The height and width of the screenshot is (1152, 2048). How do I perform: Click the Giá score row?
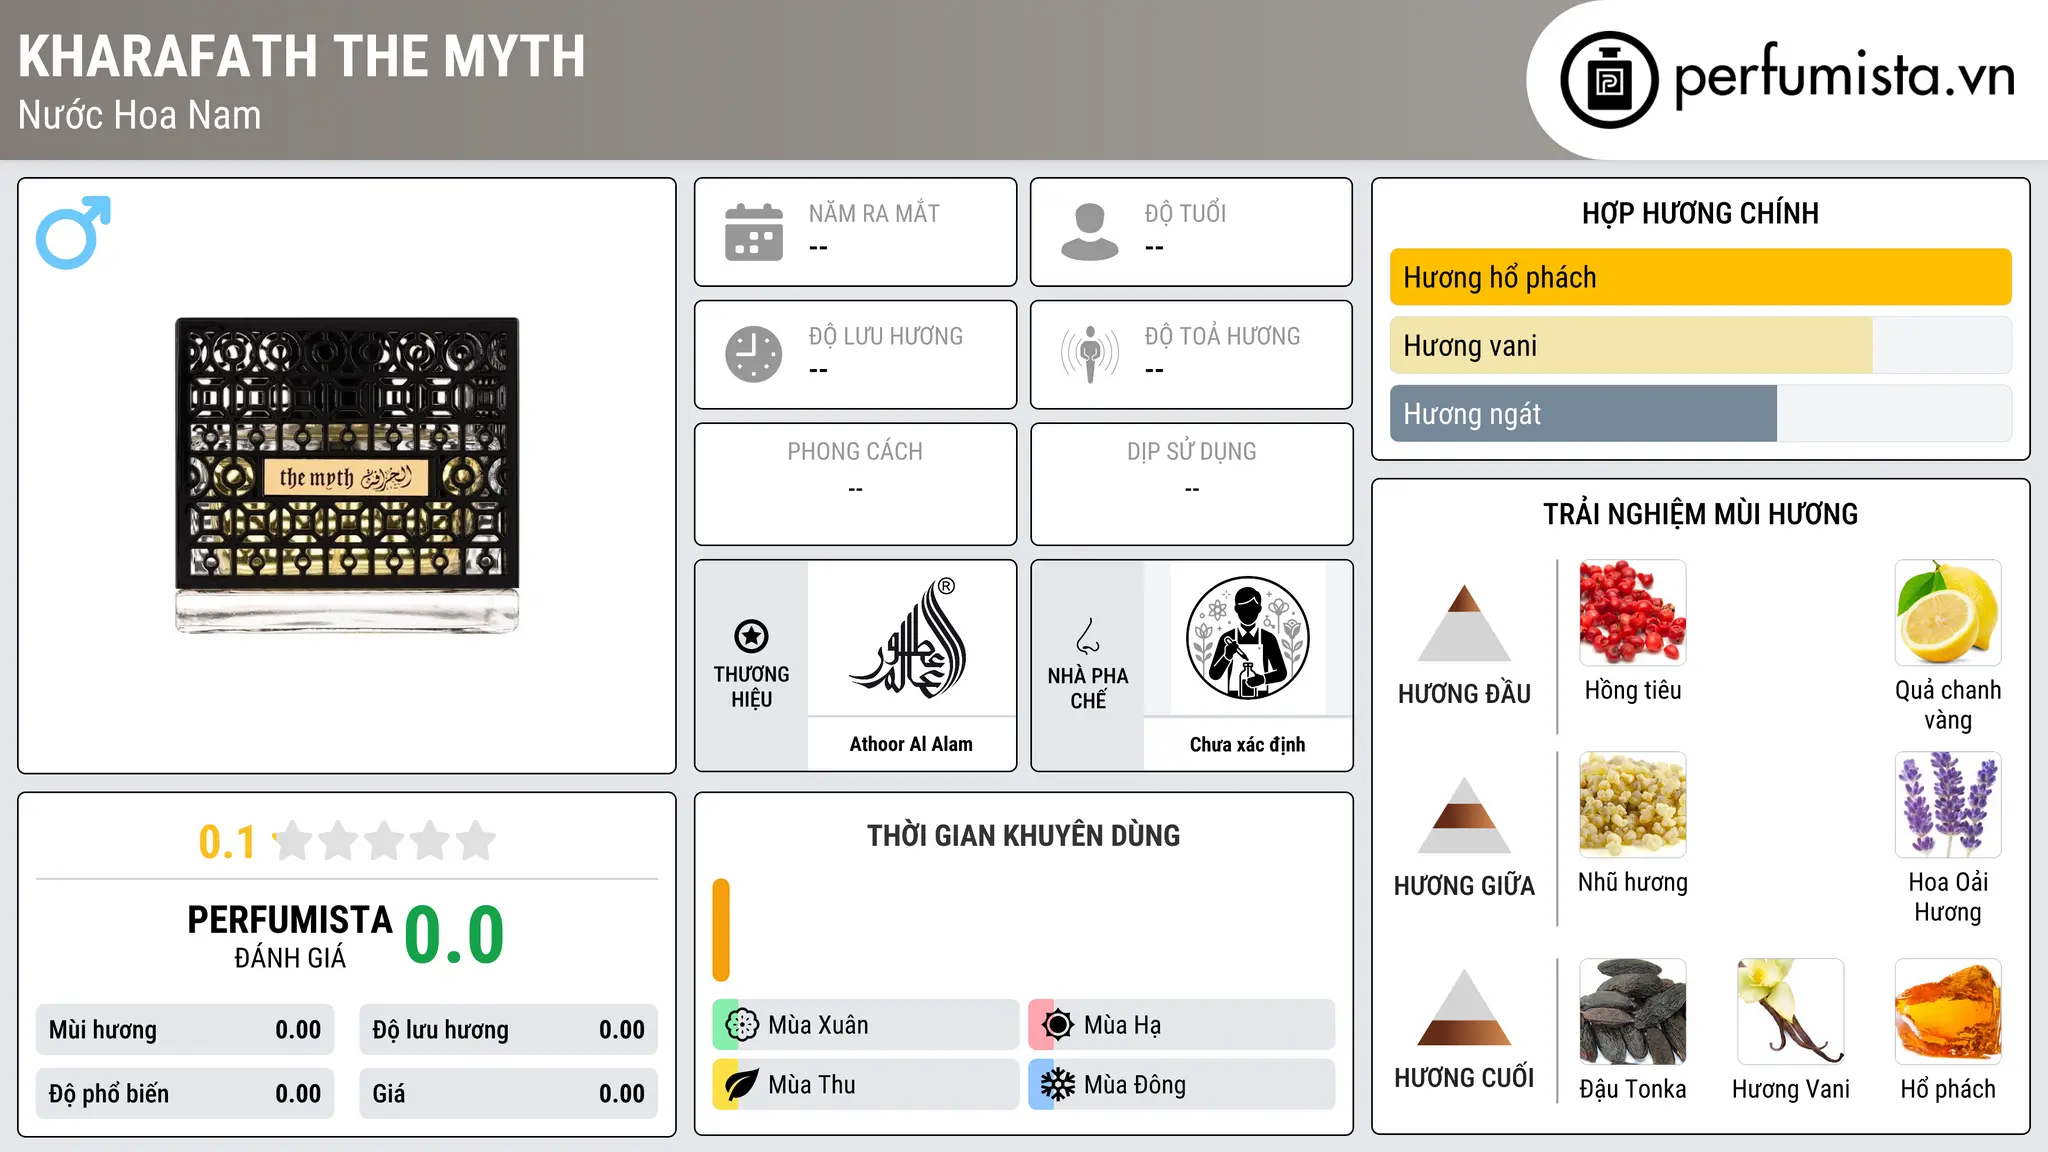(x=509, y=1094)
